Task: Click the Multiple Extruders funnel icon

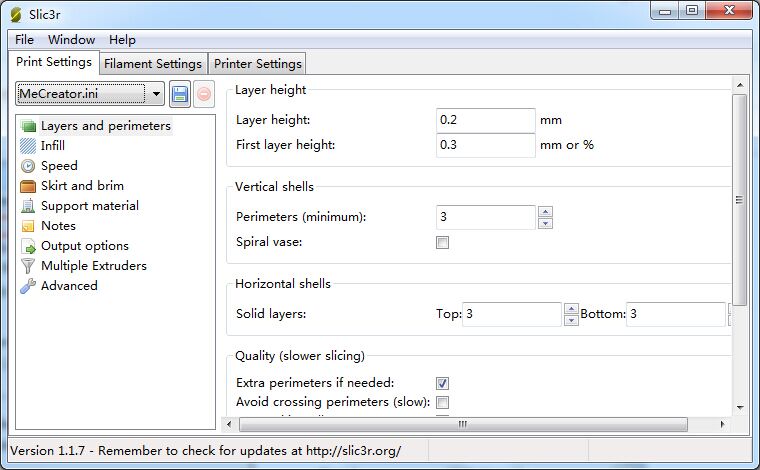Action: (x=28, y=266)
